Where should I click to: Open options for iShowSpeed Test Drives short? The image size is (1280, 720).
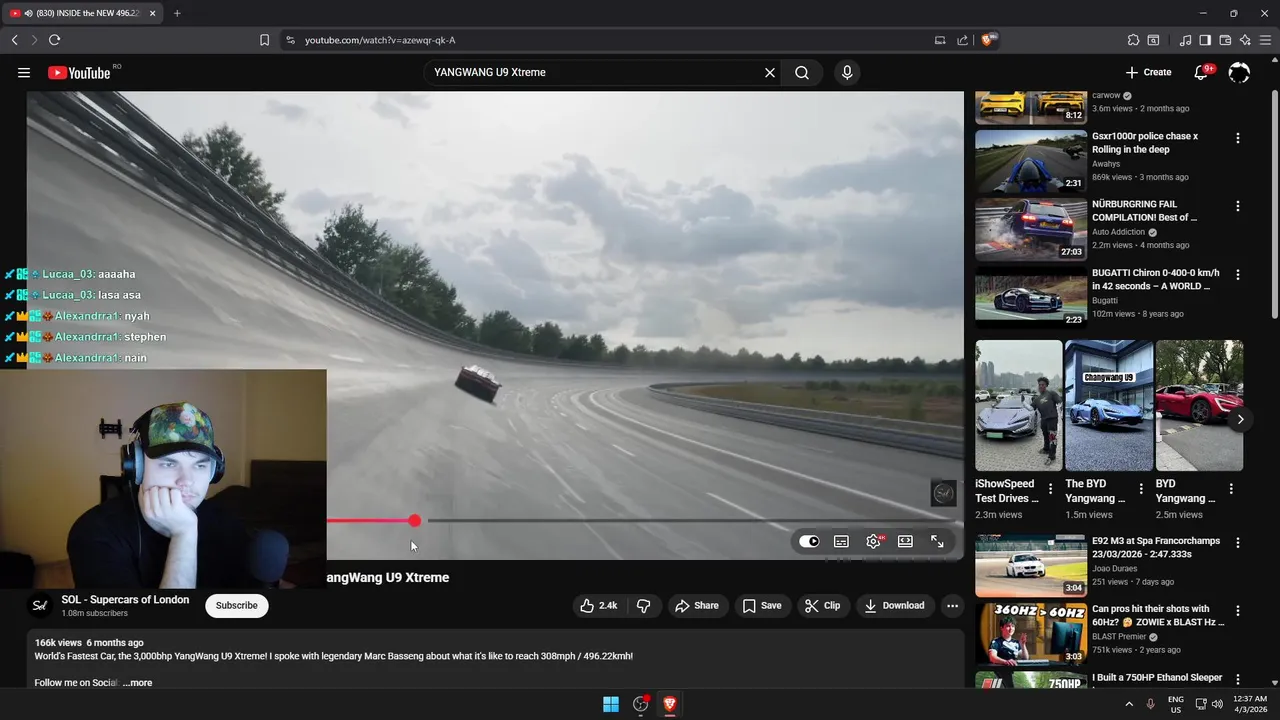(1050, 489)
